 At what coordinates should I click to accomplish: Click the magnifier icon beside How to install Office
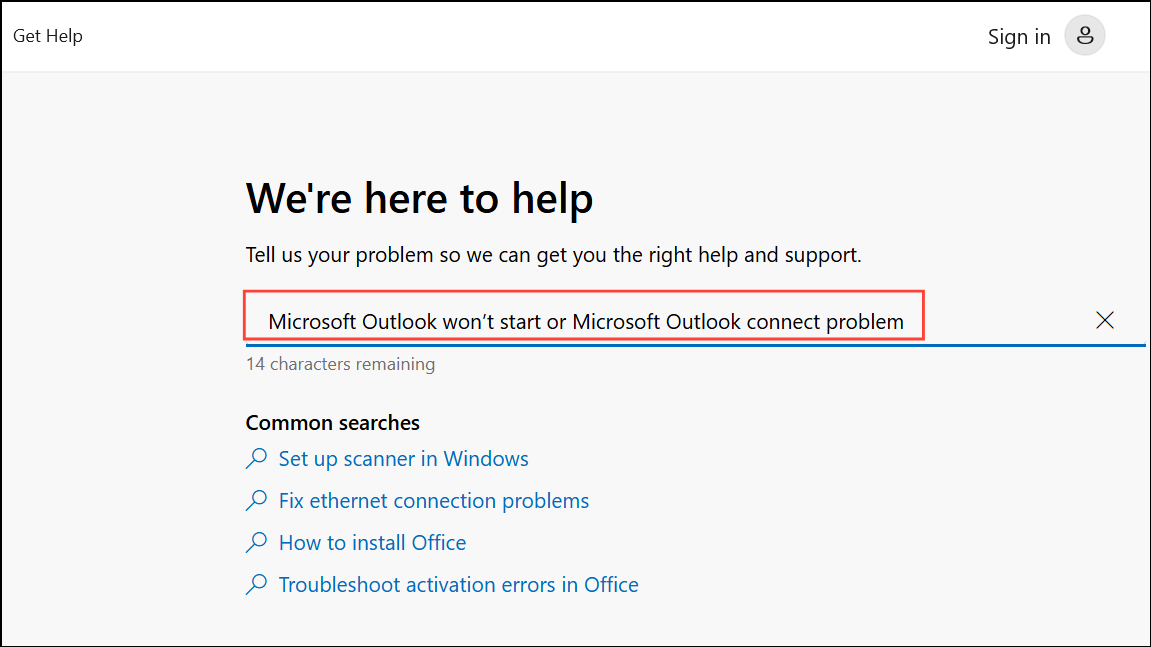click(256, 542)
